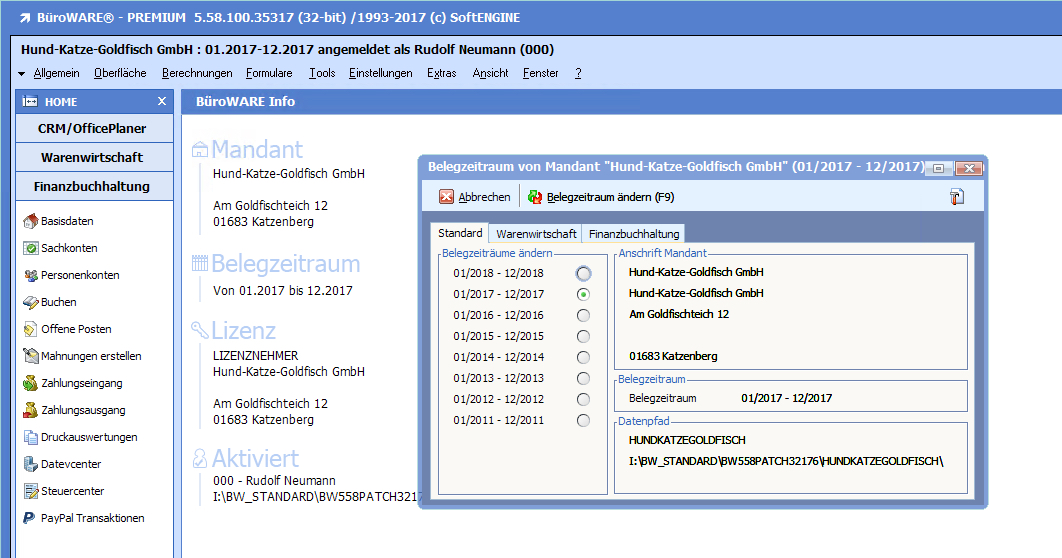Click the Mahnungen erstellen icon
Screen dimensions: 1062x558
coord(31,356)
